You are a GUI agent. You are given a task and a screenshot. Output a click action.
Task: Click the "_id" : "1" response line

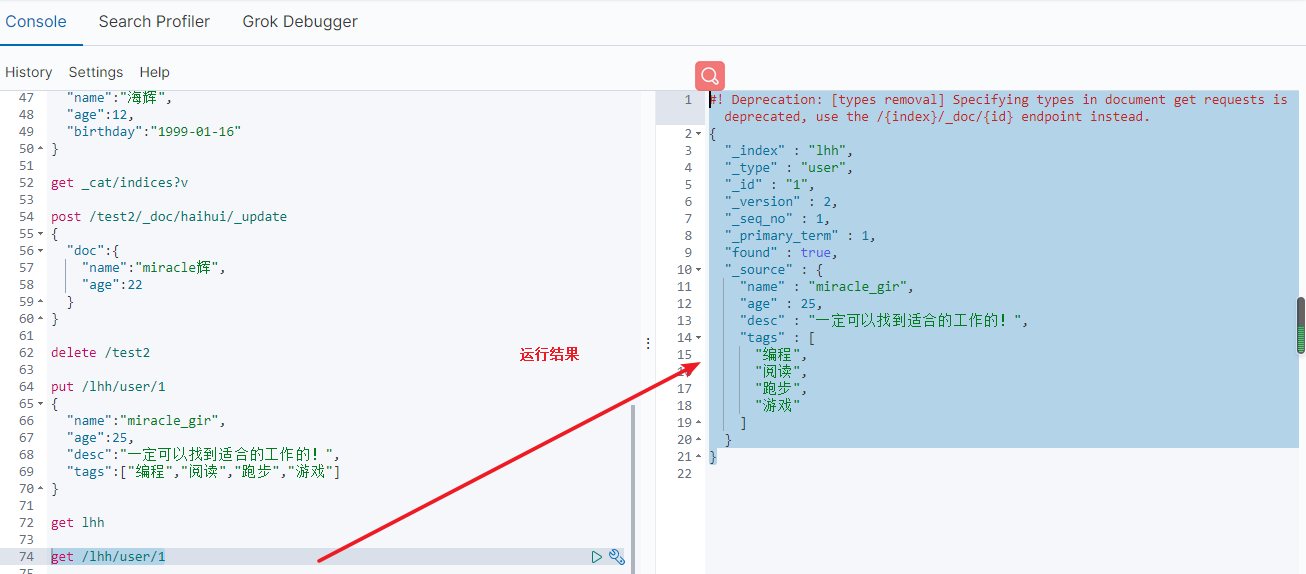click(770, 185)
